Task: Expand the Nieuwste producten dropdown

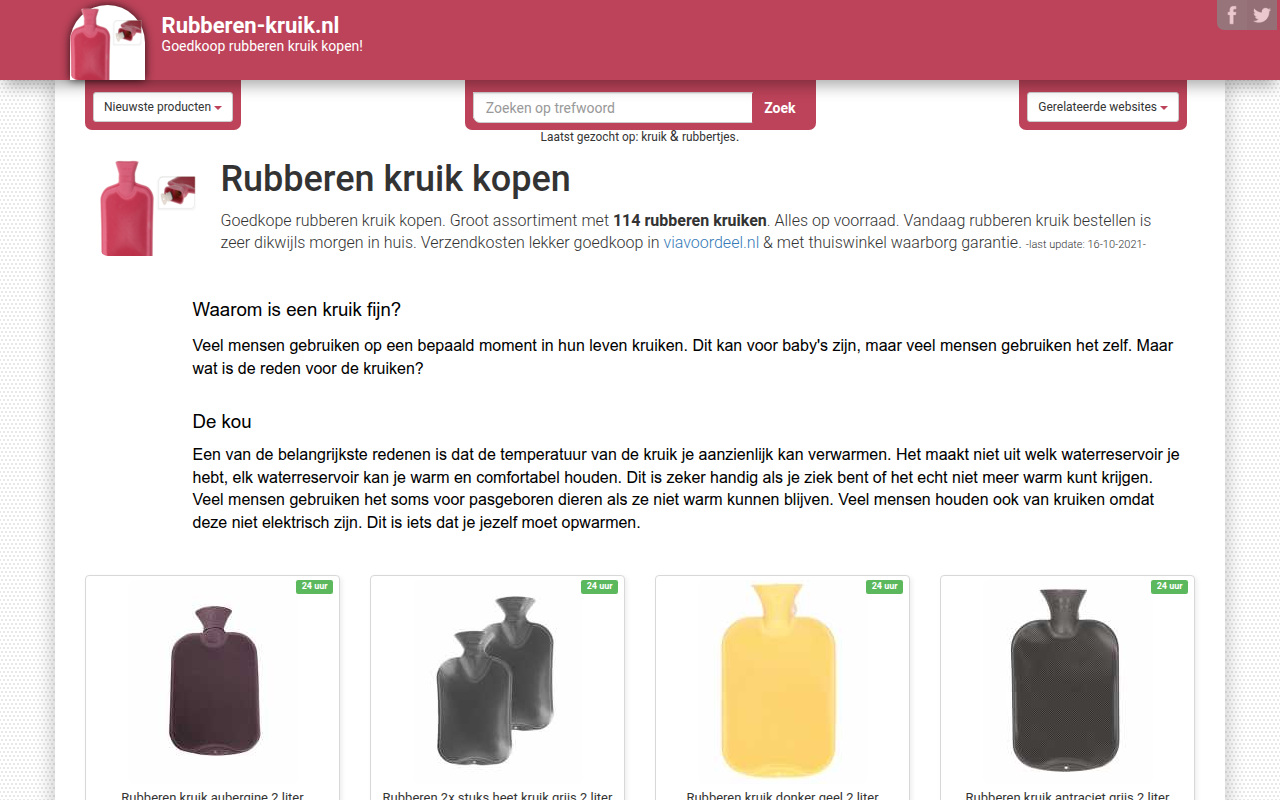Action: 163,107
